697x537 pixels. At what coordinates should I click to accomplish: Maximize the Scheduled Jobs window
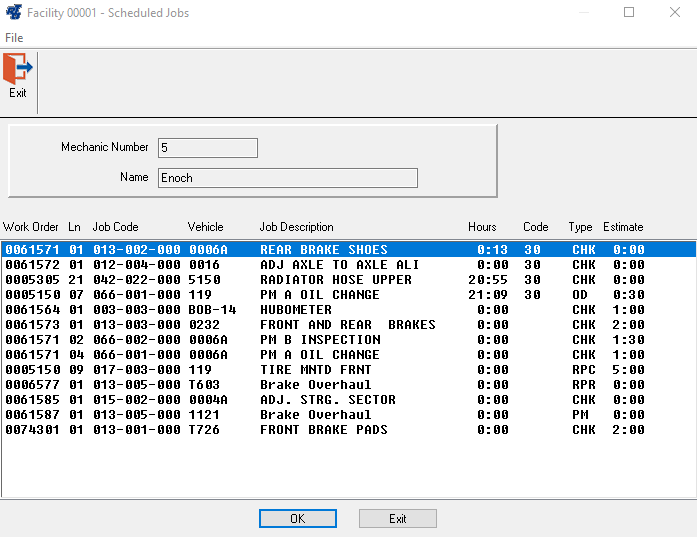tap(629, 13)
